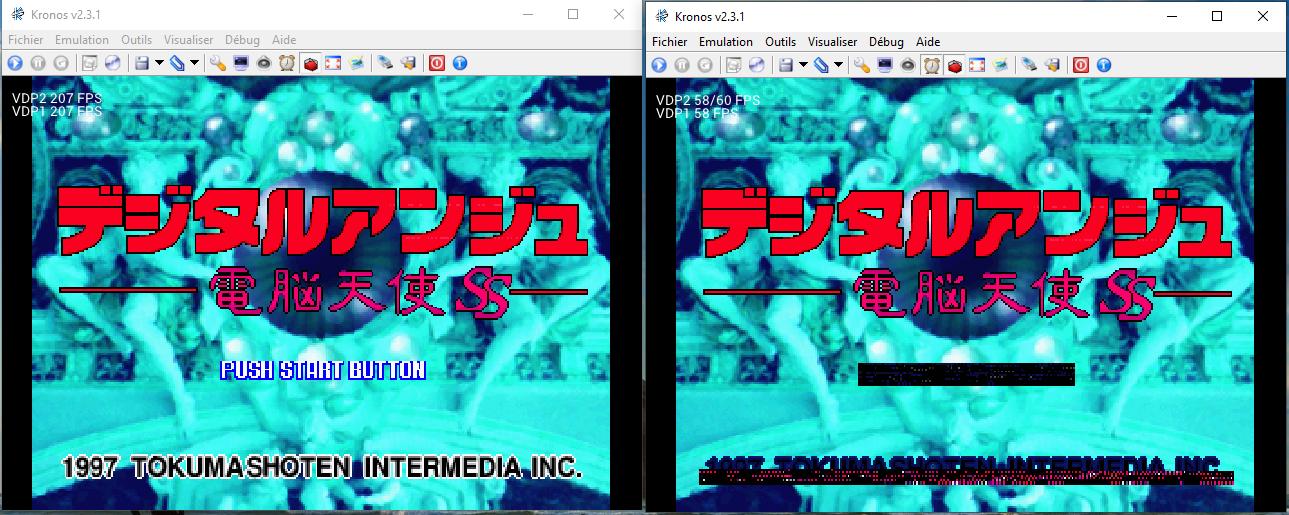The height and width of the screenshot is (515, 1289).
Task: Toggle the red cube button in right window
Action: point(954,64)
